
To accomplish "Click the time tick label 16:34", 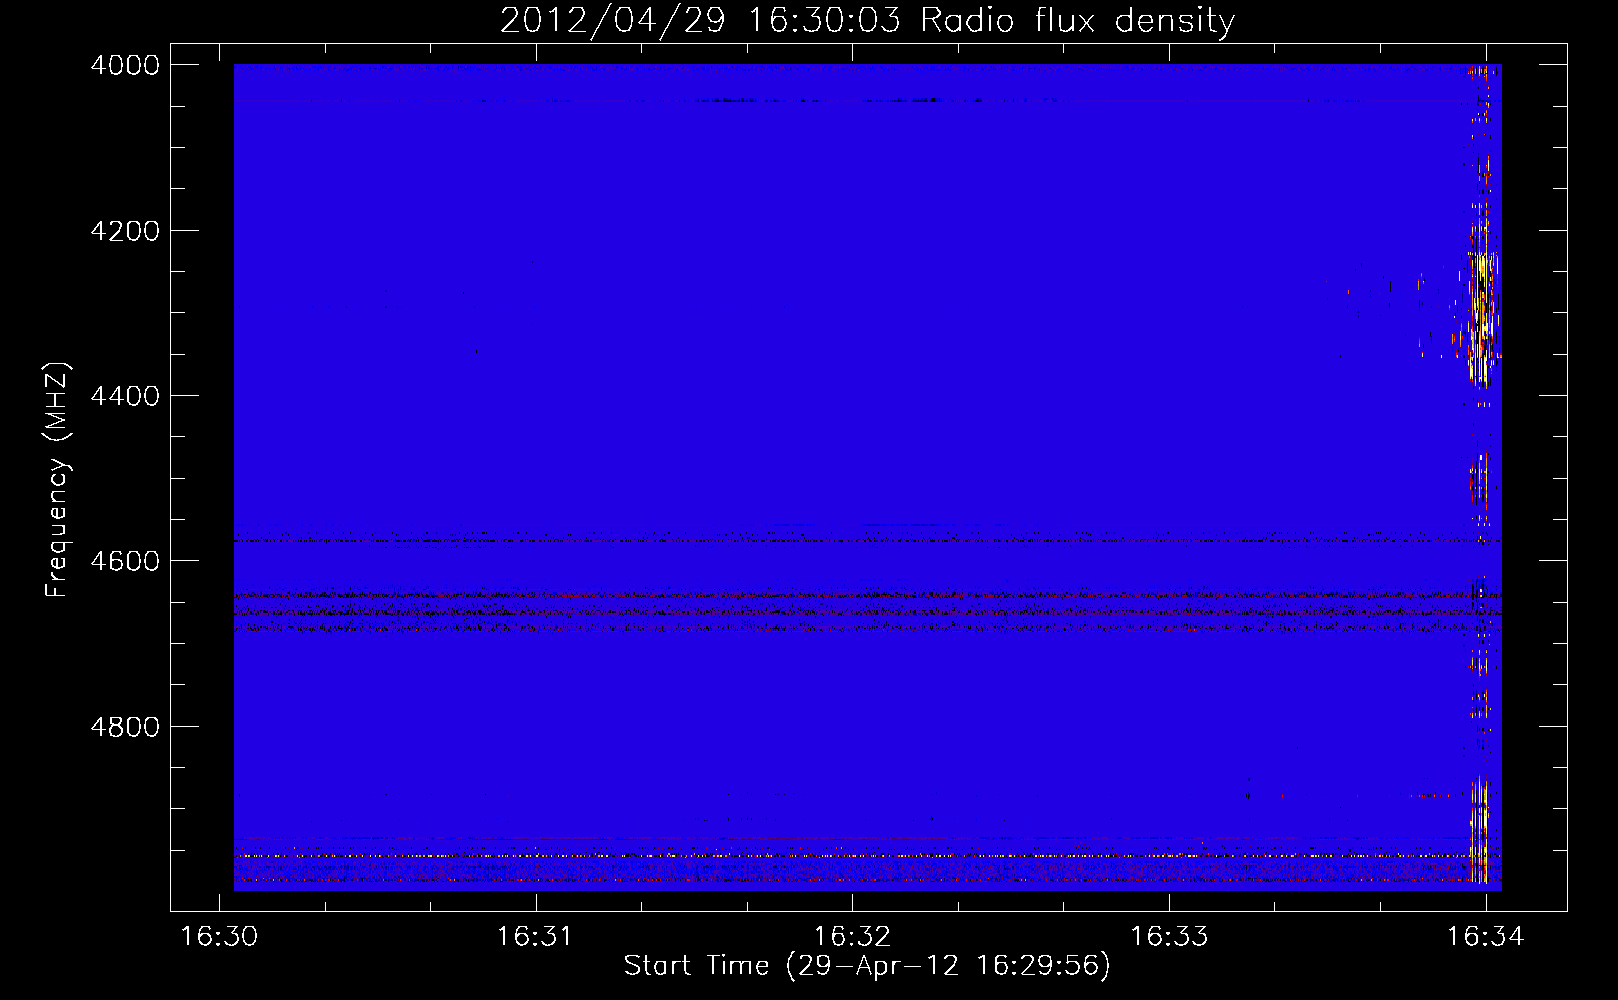I will click(1485, 936).
